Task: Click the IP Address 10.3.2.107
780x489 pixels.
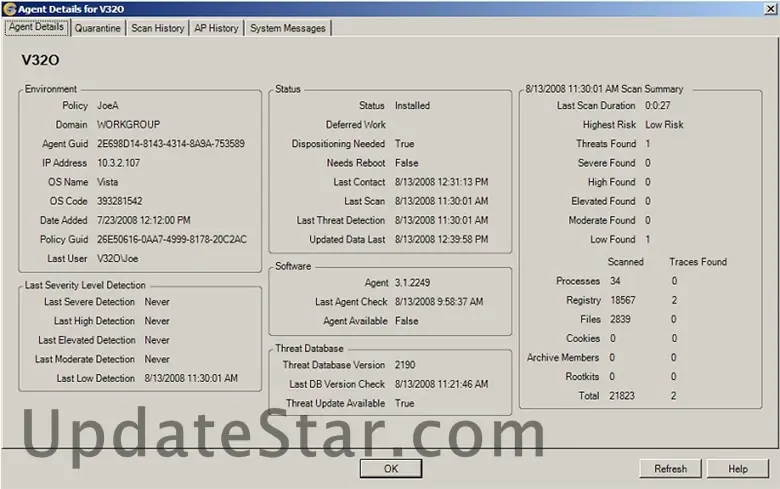Action: (x=118, y=163)
